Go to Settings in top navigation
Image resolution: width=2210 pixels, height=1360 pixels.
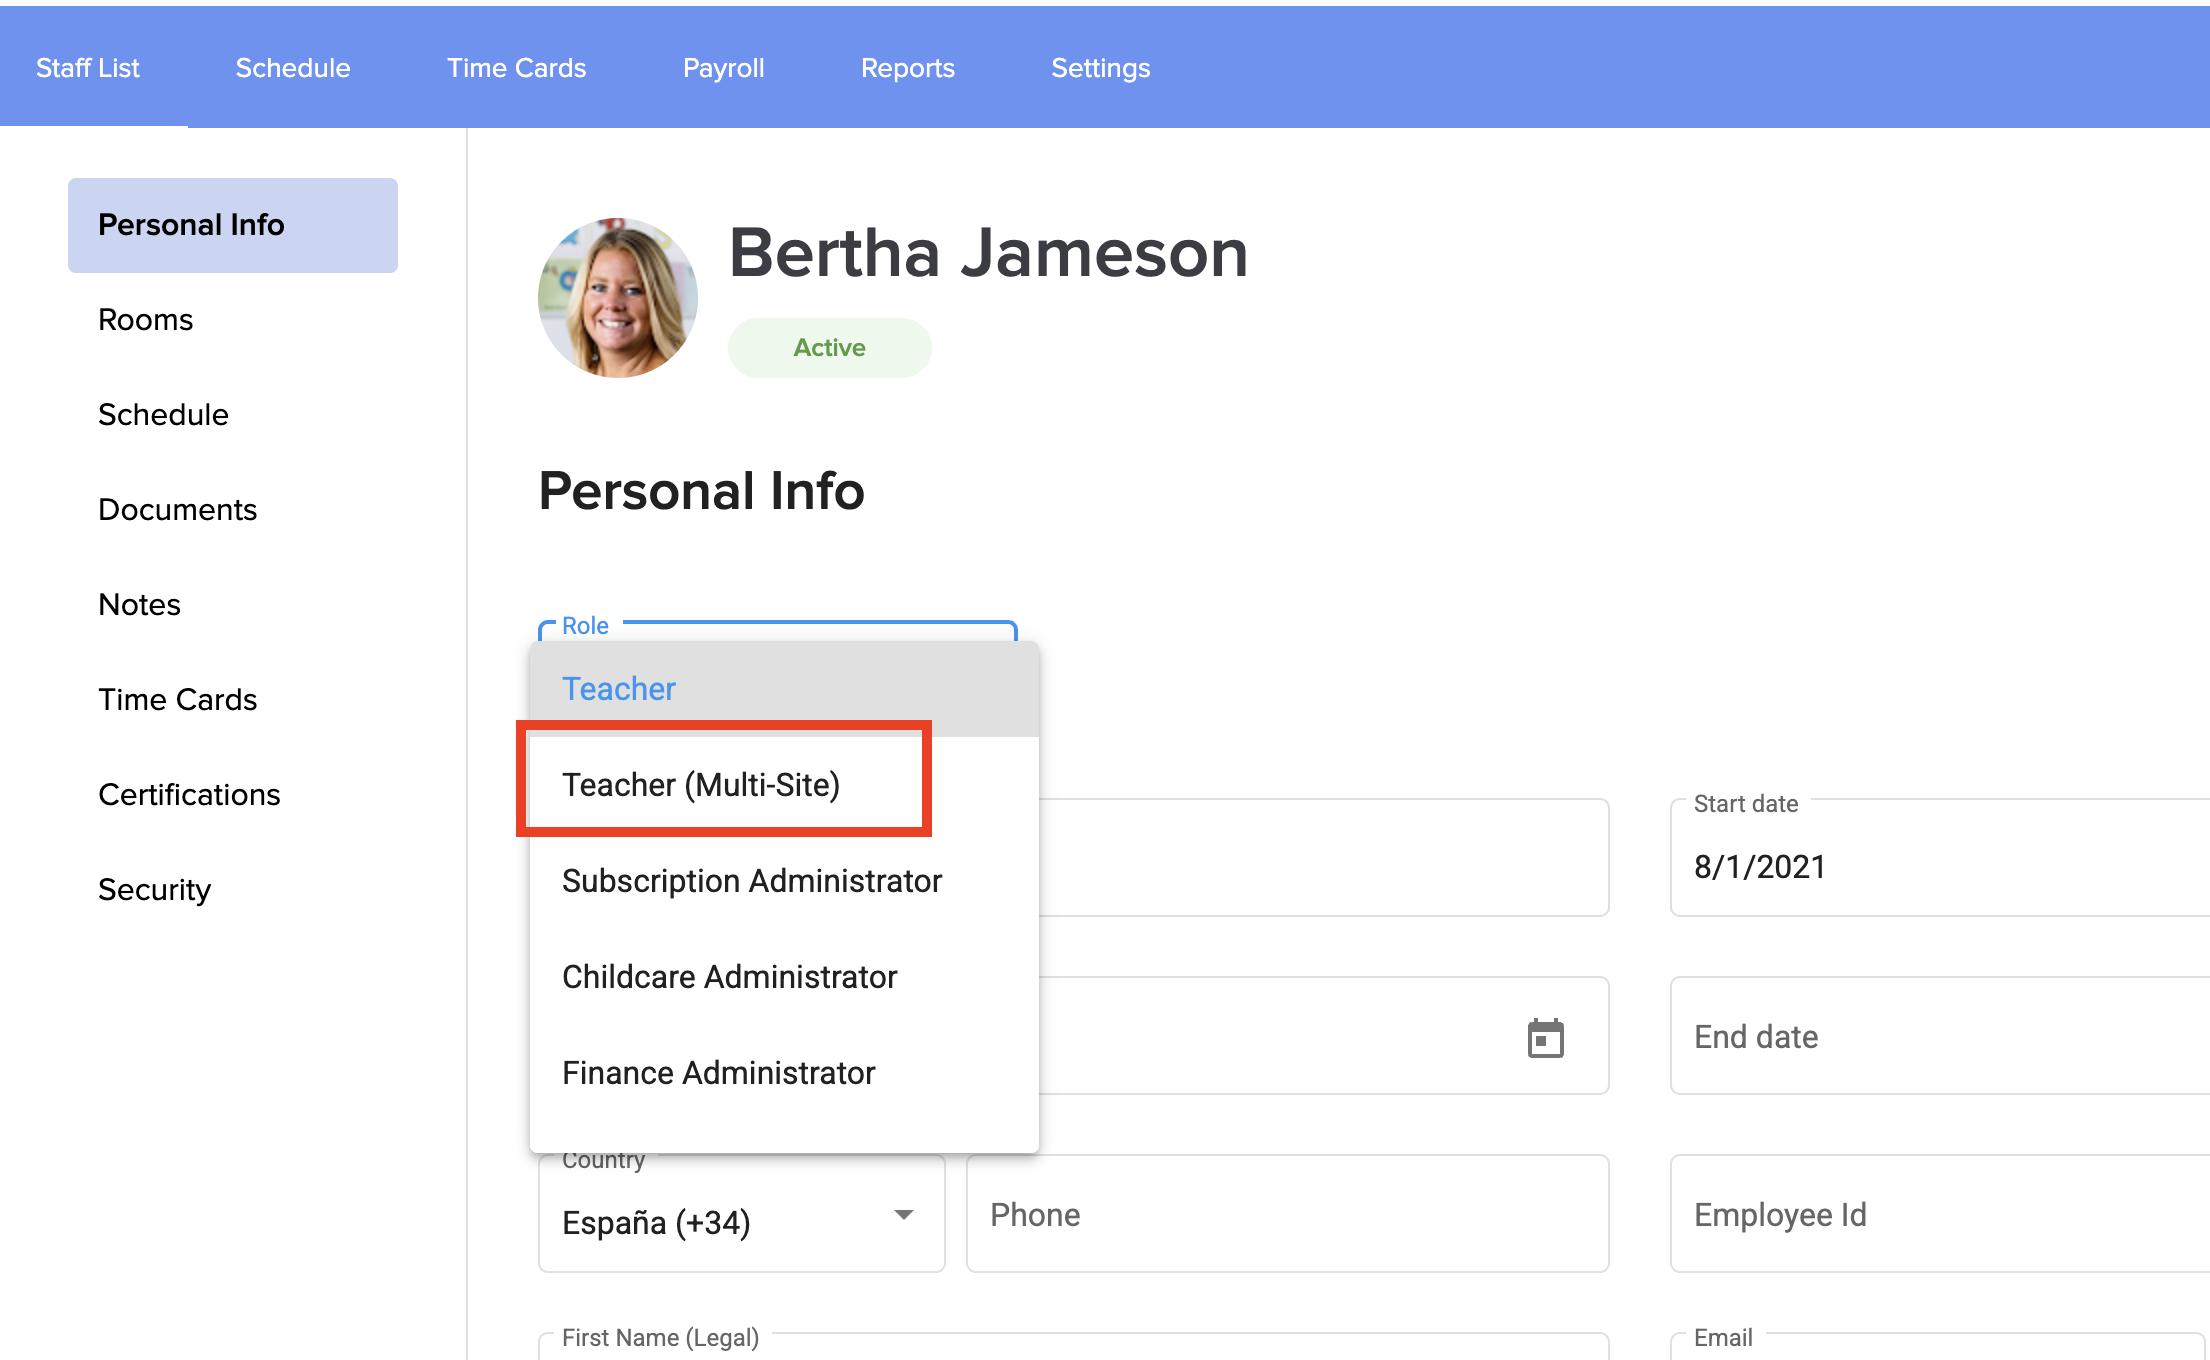1100,68
